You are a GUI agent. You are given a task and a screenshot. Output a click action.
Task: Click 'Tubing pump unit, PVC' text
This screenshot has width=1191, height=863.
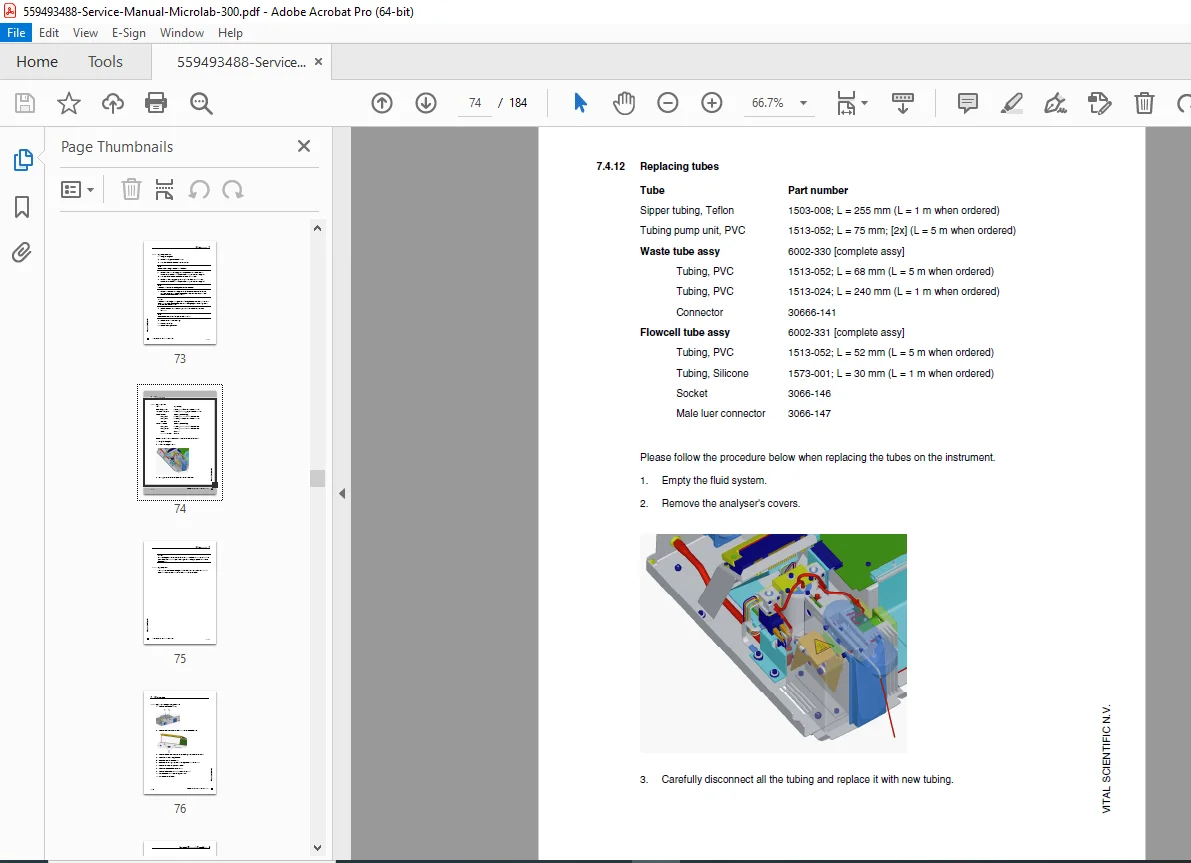pyautogui.click(x=692, y=230)
